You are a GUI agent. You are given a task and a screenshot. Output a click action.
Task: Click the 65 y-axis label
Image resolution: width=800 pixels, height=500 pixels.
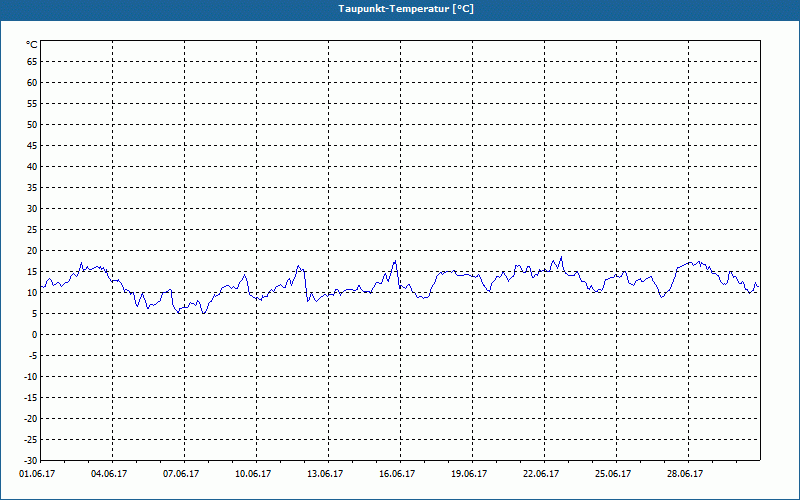[32, 62]
